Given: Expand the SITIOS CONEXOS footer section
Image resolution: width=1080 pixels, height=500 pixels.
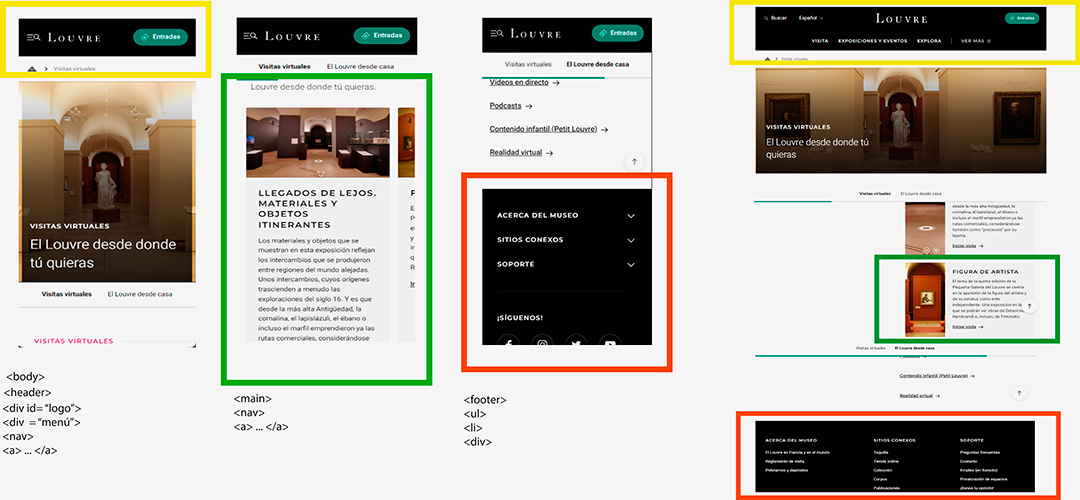Looking at the screenshot, I should pos(631,240).
